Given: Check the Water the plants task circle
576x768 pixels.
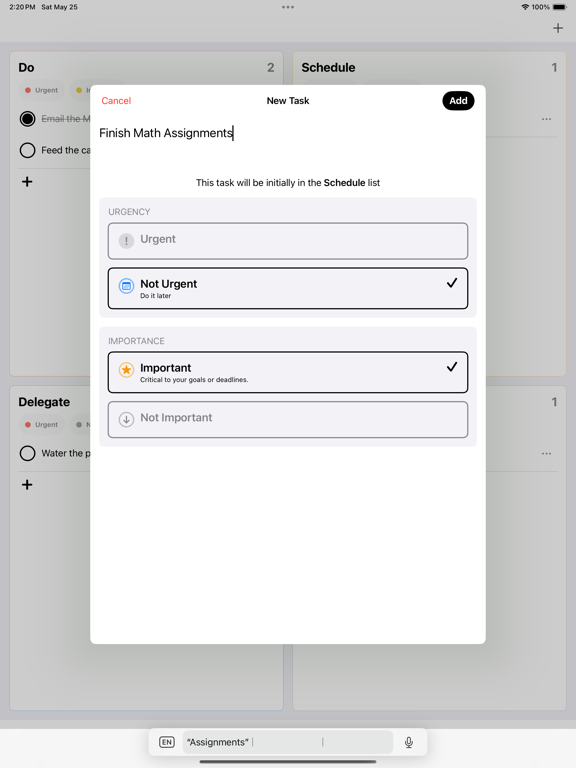Looking at the screenshot, I should tap(27, 453).
